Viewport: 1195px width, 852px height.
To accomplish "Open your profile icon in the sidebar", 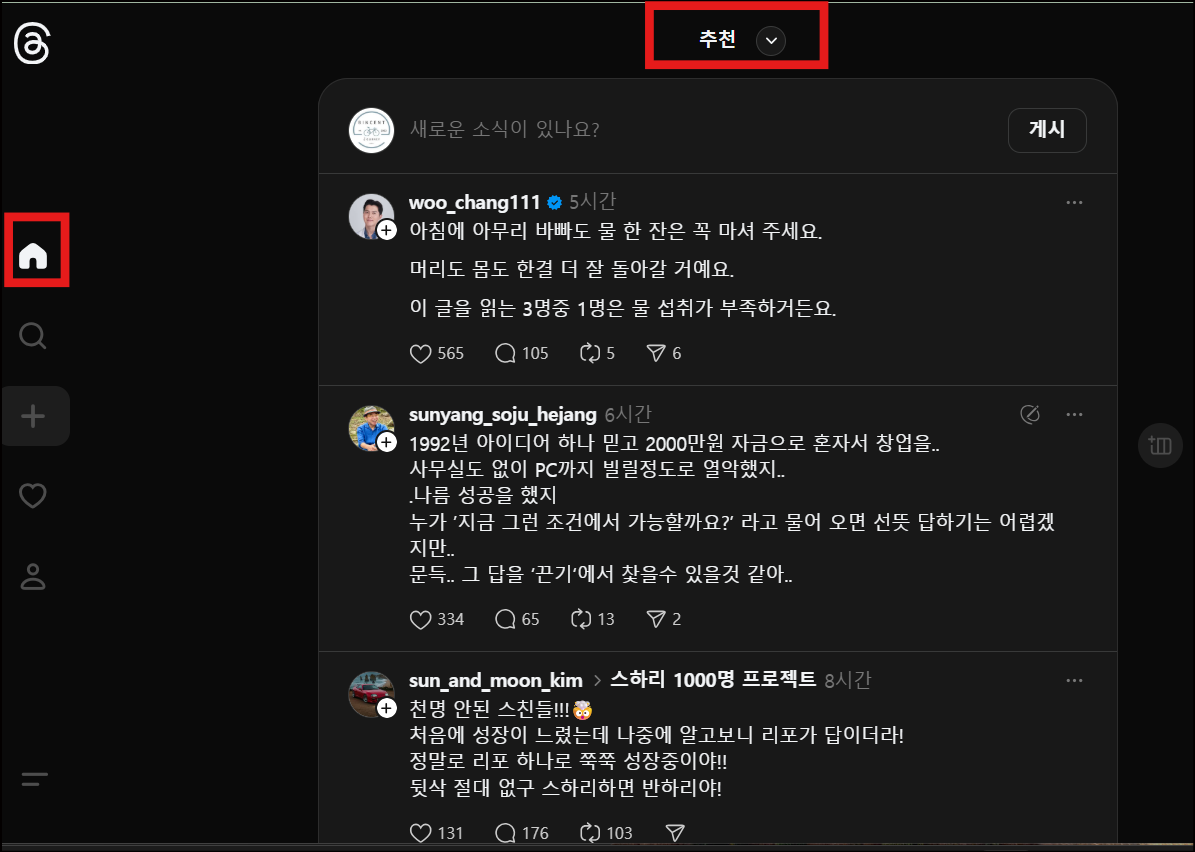I will (x=33, y=576).
